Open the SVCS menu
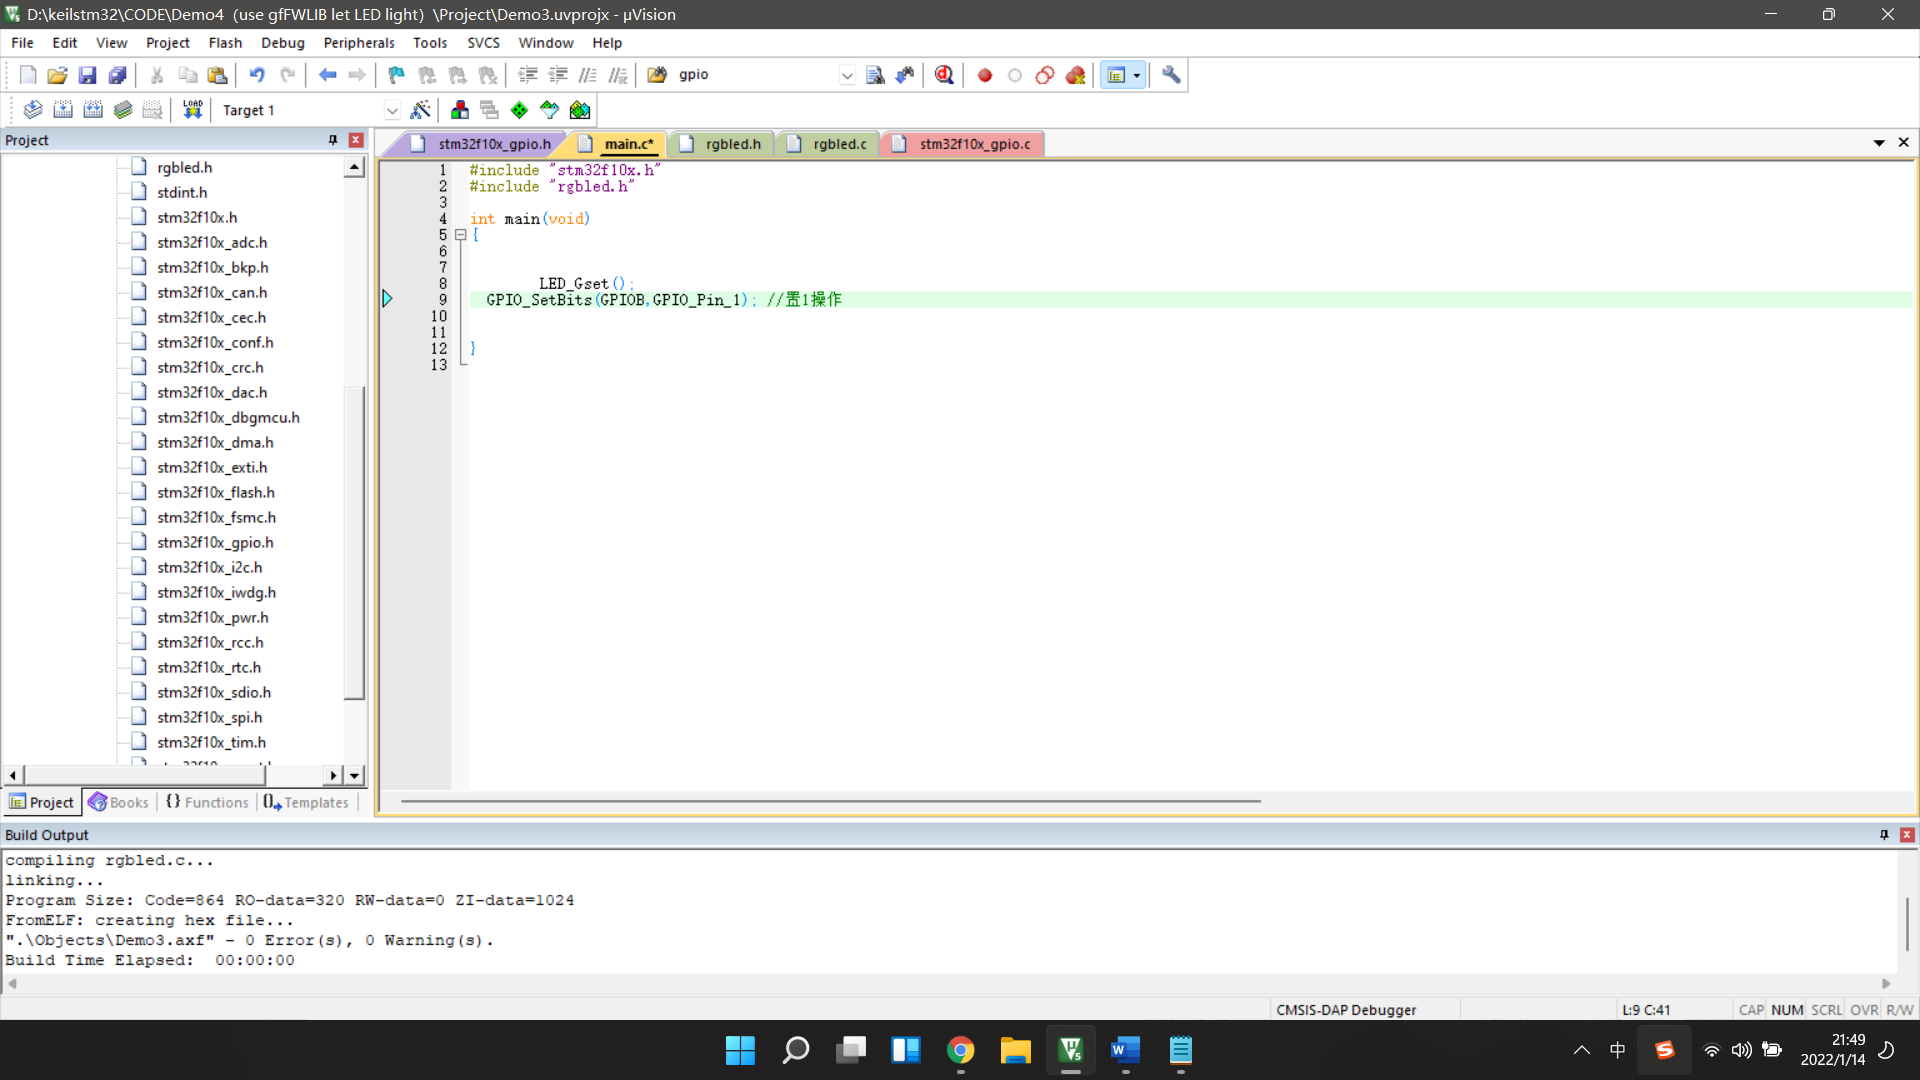This screenshot has height=1080, width=1920. click(483, 43)
